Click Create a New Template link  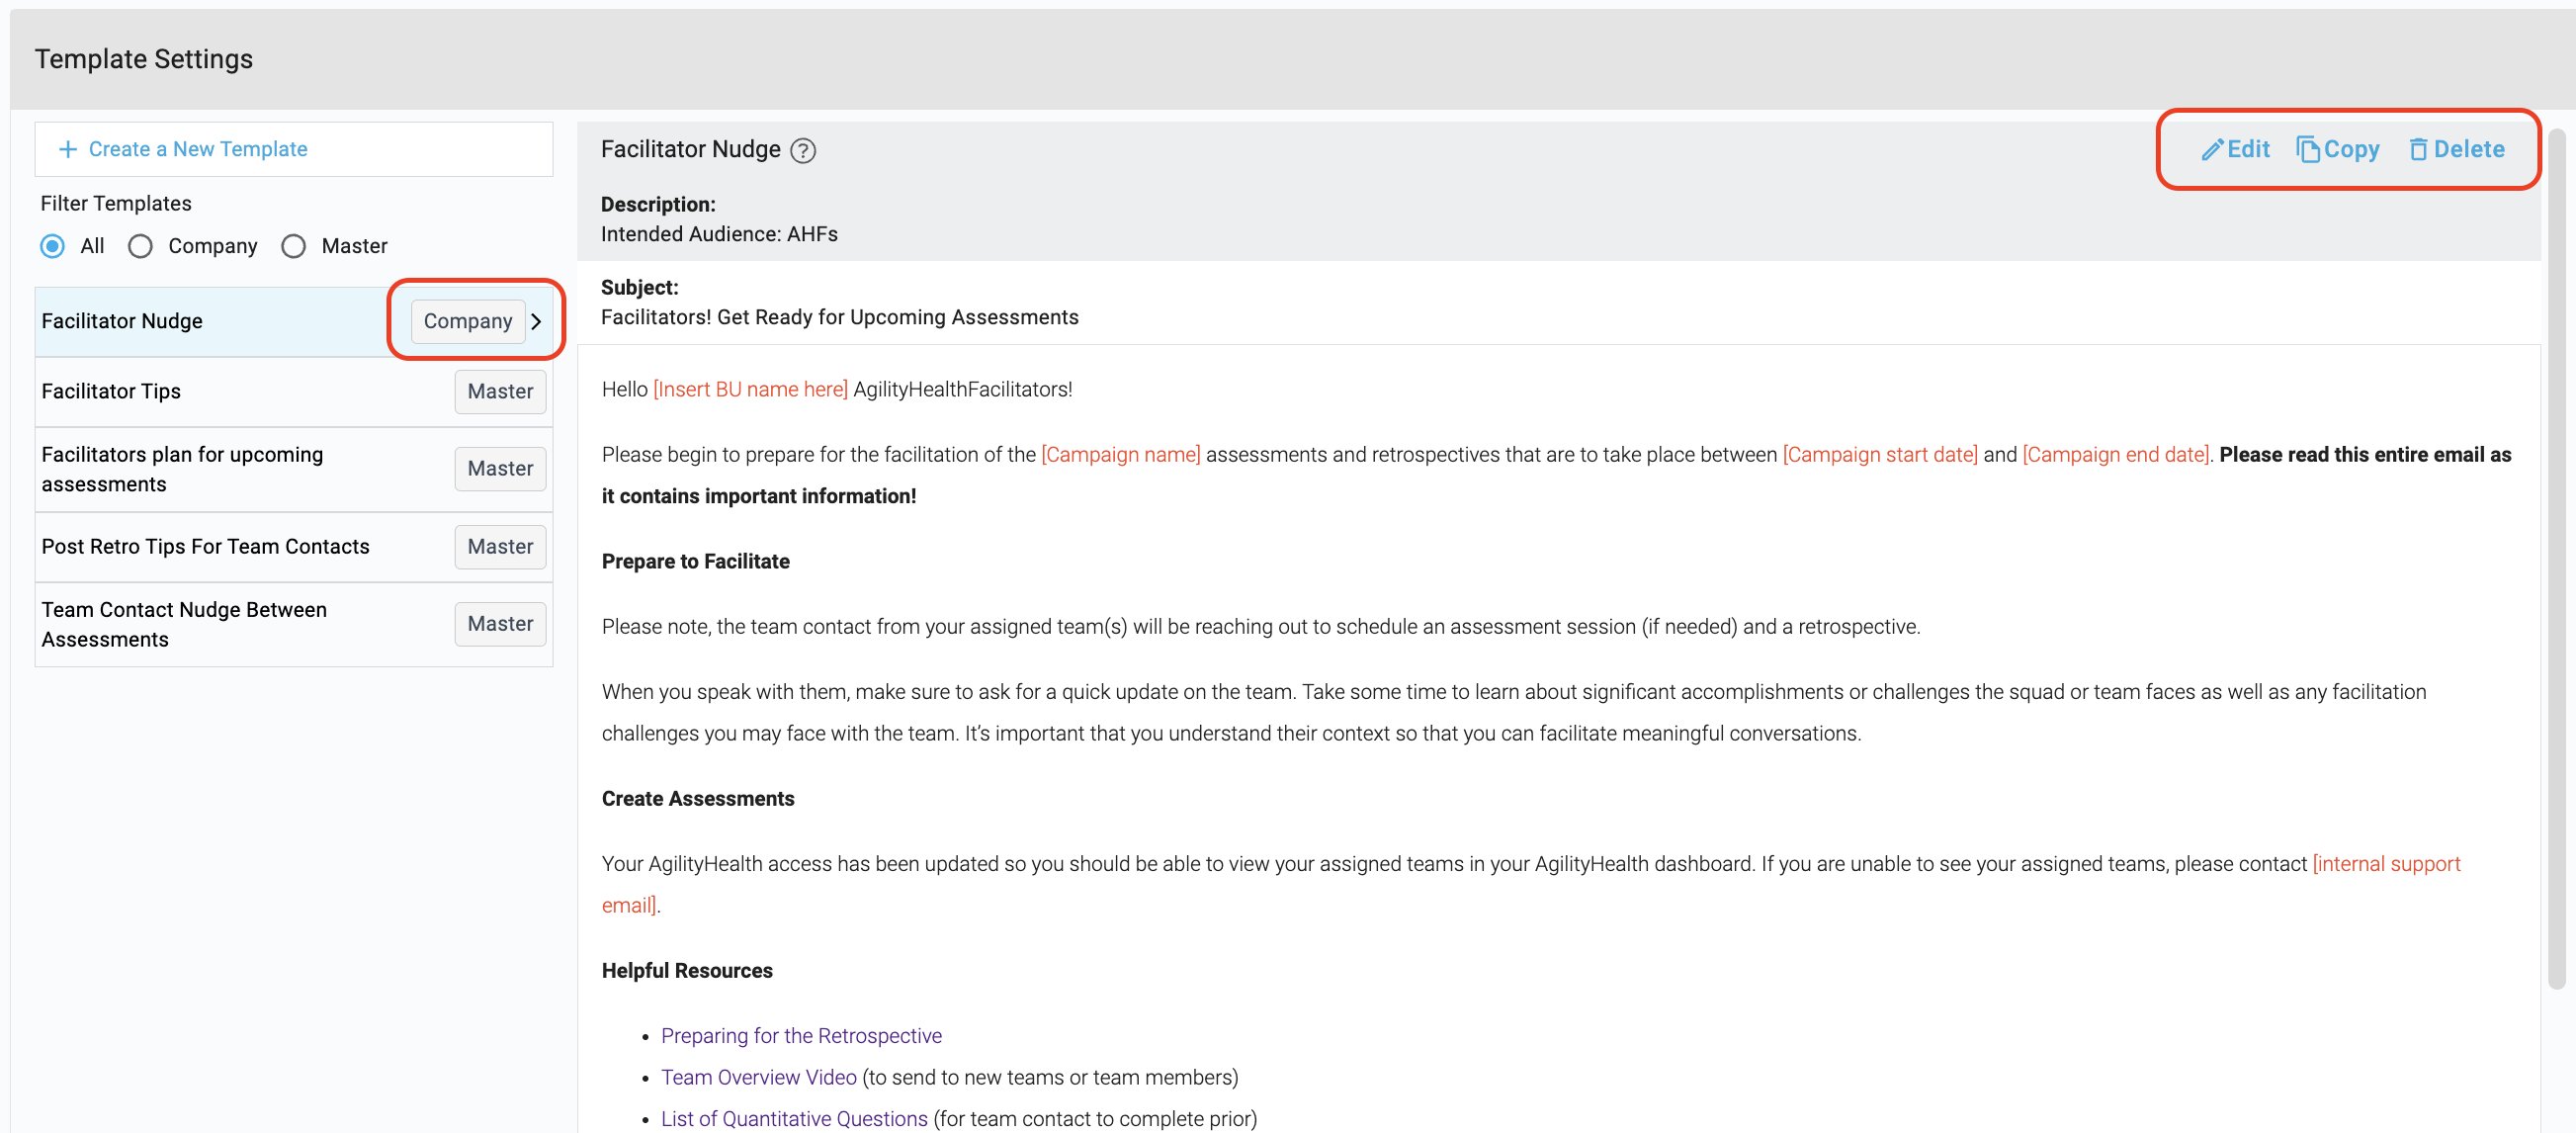point(198,149)
